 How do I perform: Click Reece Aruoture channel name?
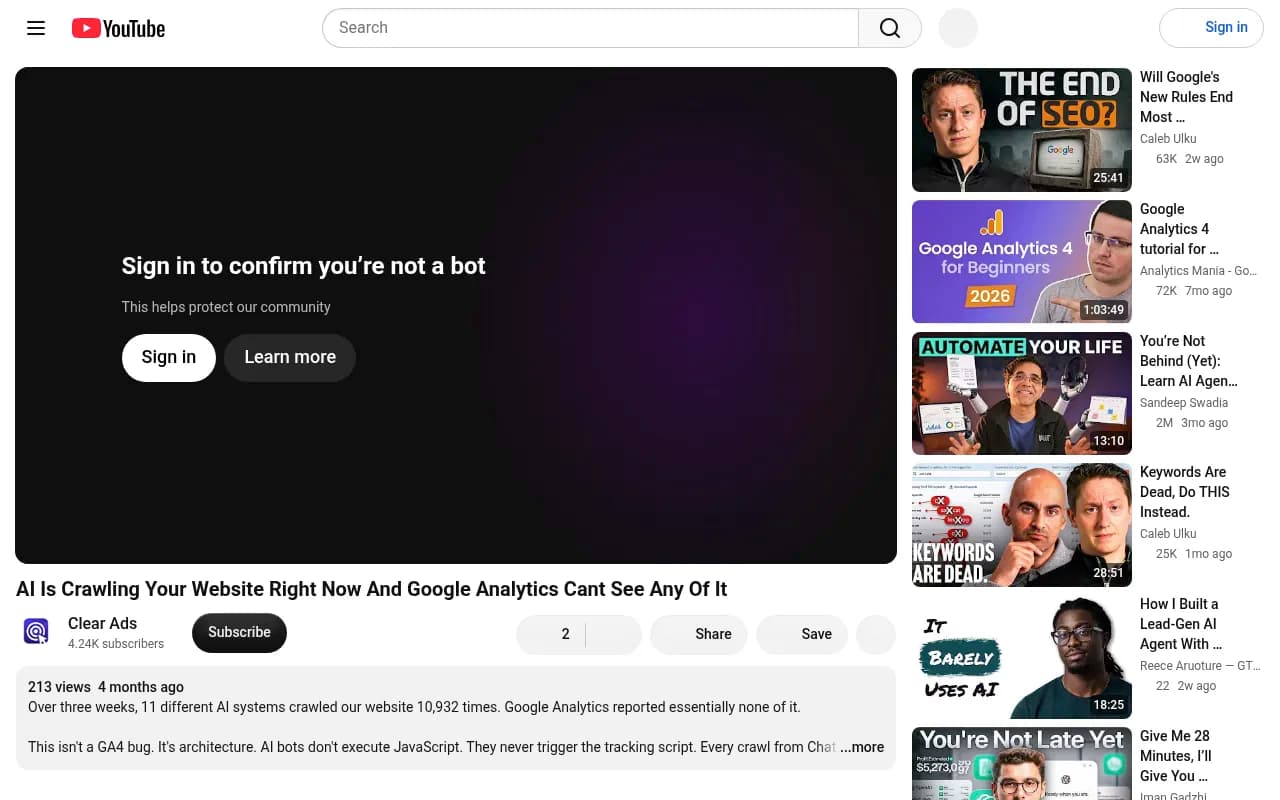coord(1200,666)
